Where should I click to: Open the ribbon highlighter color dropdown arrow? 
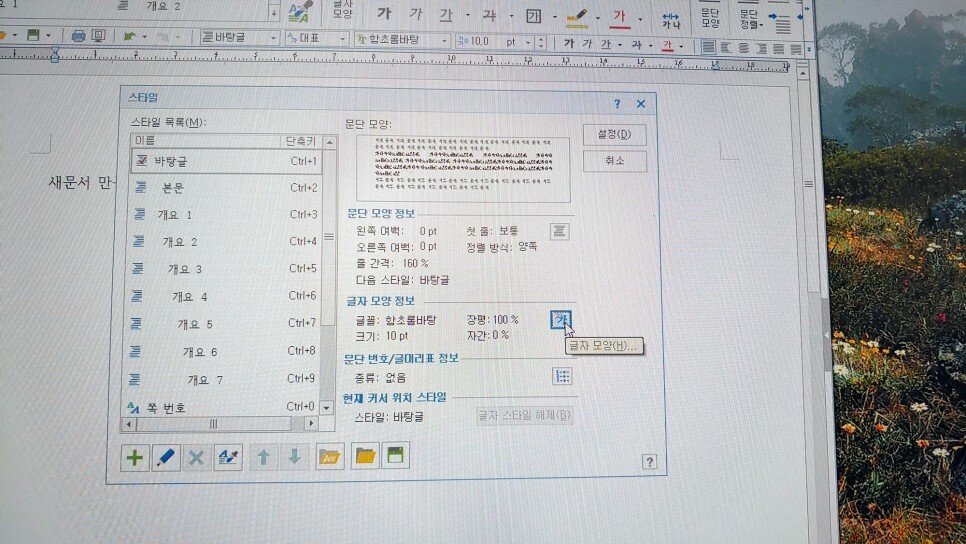(598, 18)
